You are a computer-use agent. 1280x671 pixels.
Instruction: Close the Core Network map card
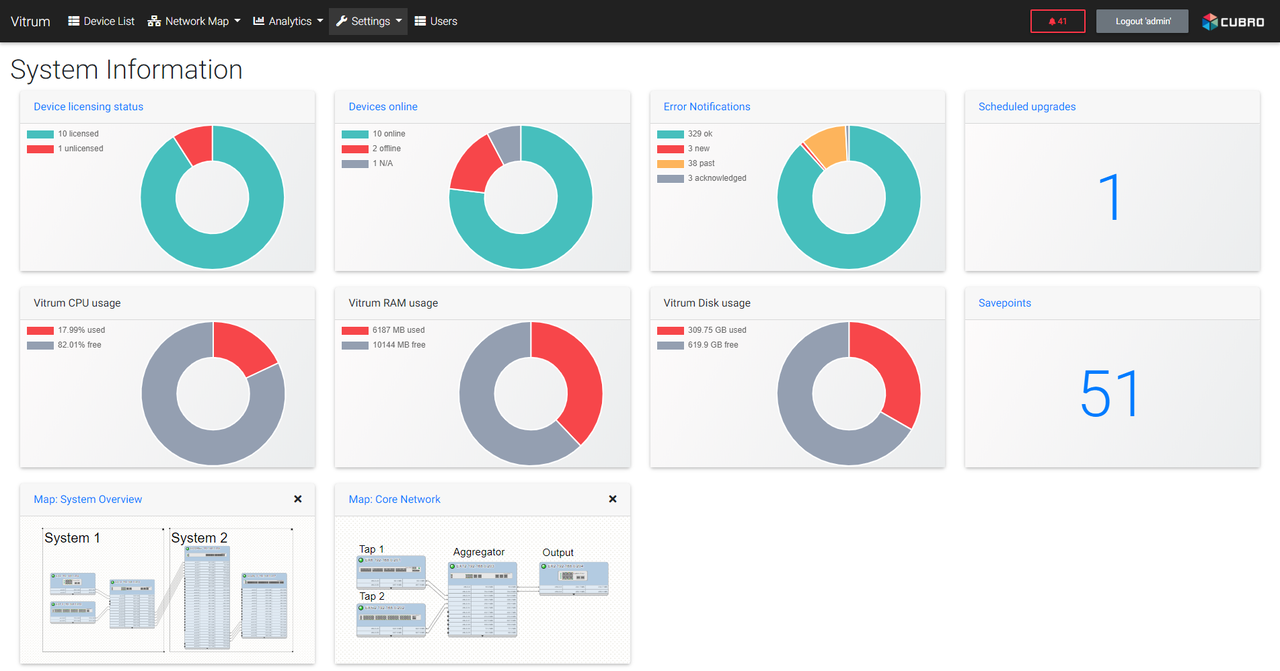pos(613,499)
